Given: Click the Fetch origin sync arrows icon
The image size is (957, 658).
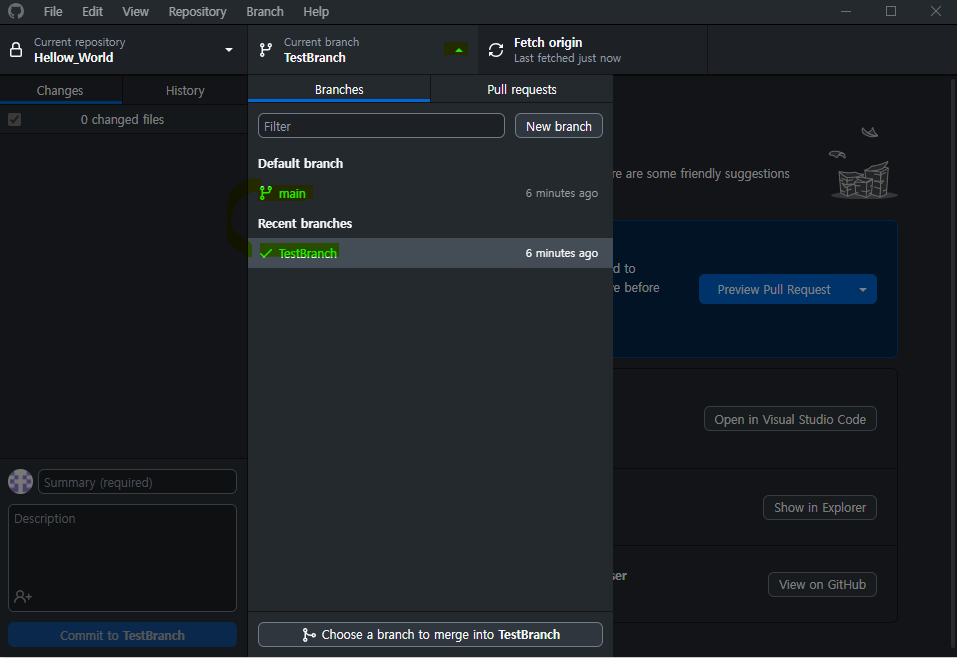Looking at the screenshot, I should [496, 50].
